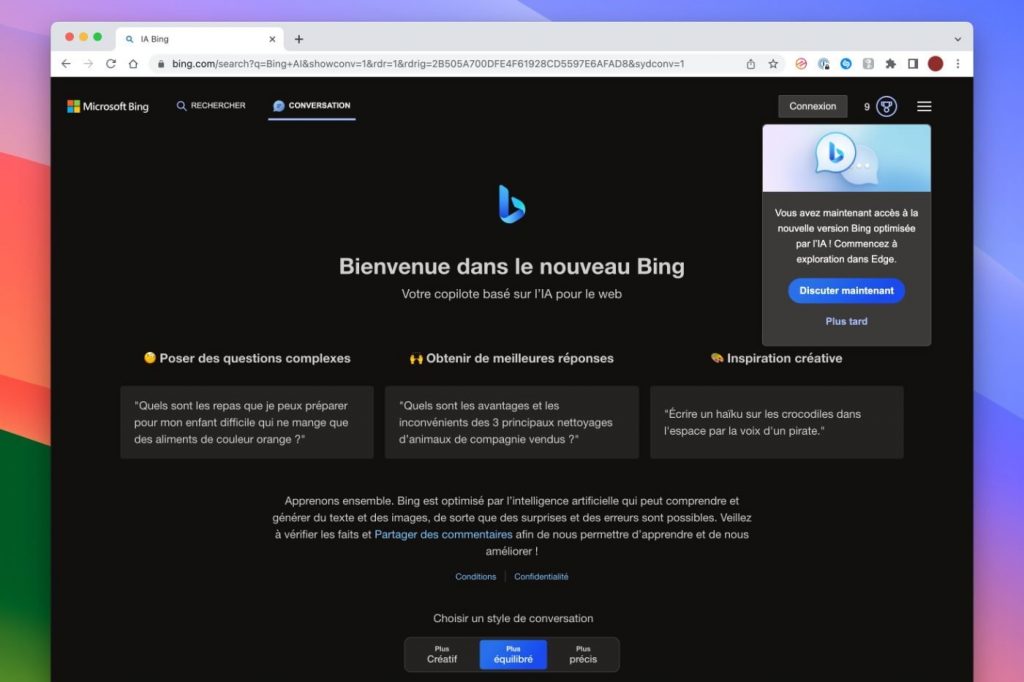Screen dimensions: 1024x682
Task: Go to the Chrome home page icon
Action: point(133,64)
